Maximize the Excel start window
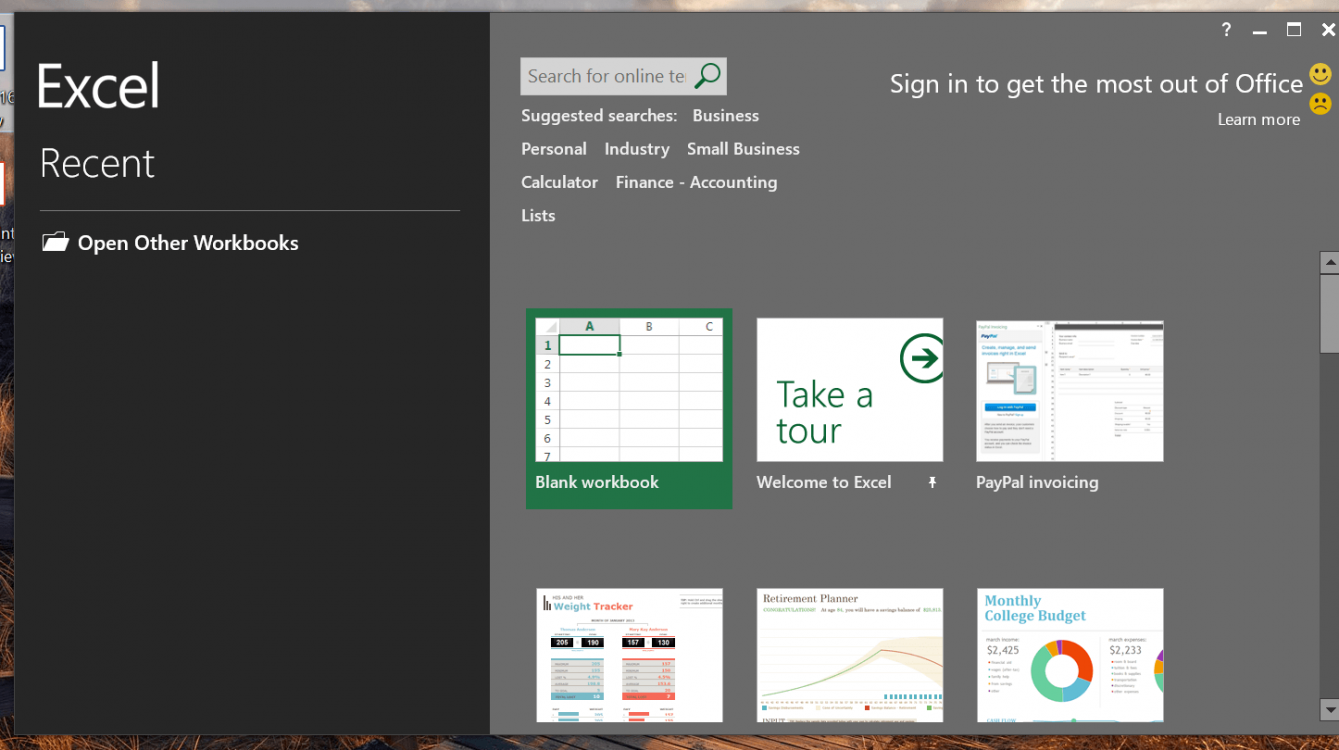 (1294, 30)
